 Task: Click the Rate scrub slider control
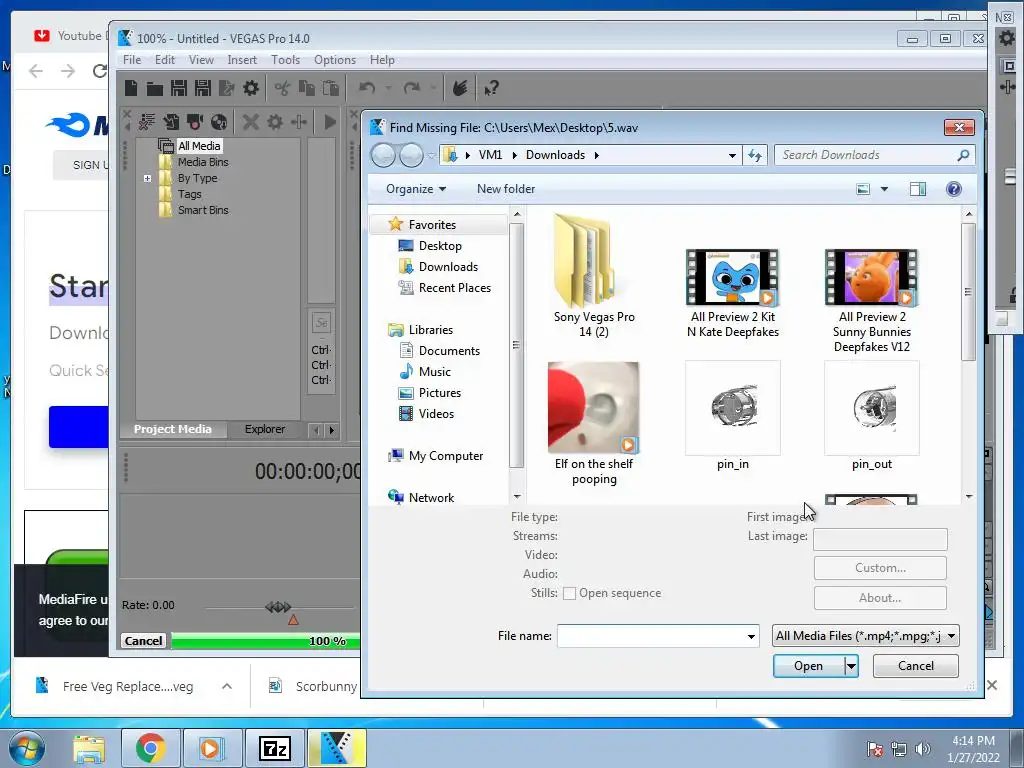click(278, 607)
